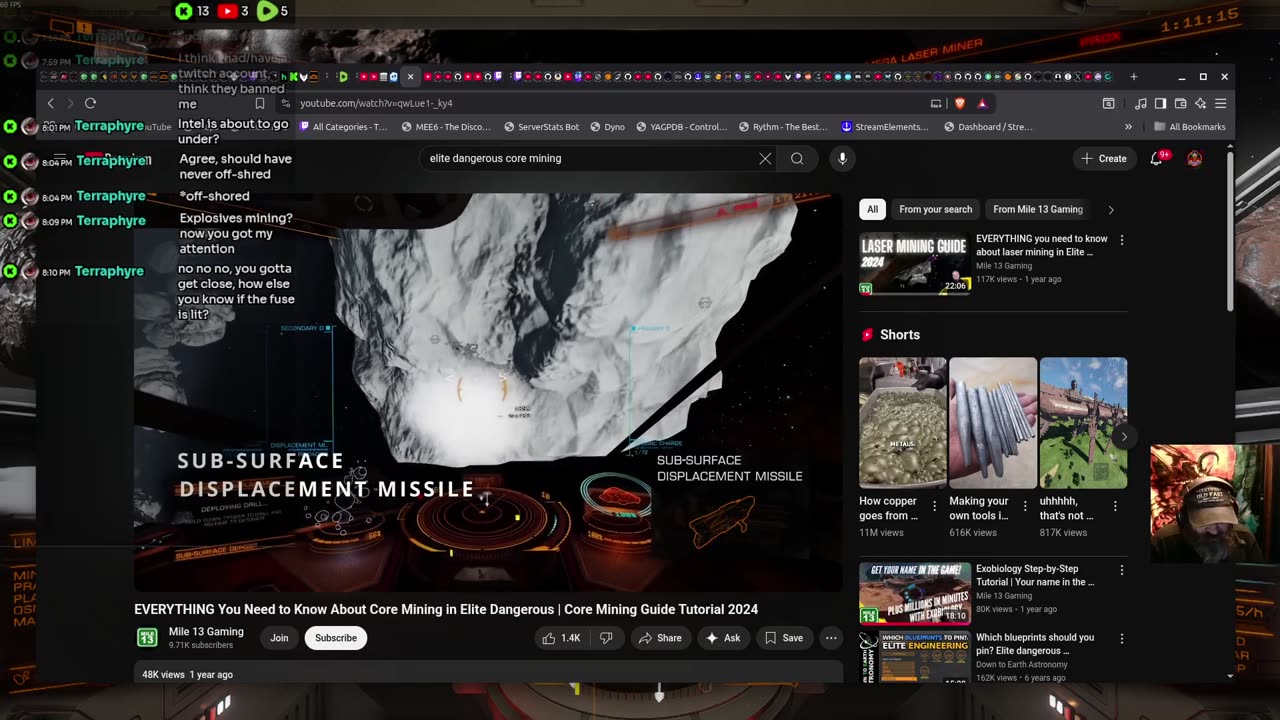Open options for the blueprints video

point(1122,638)
